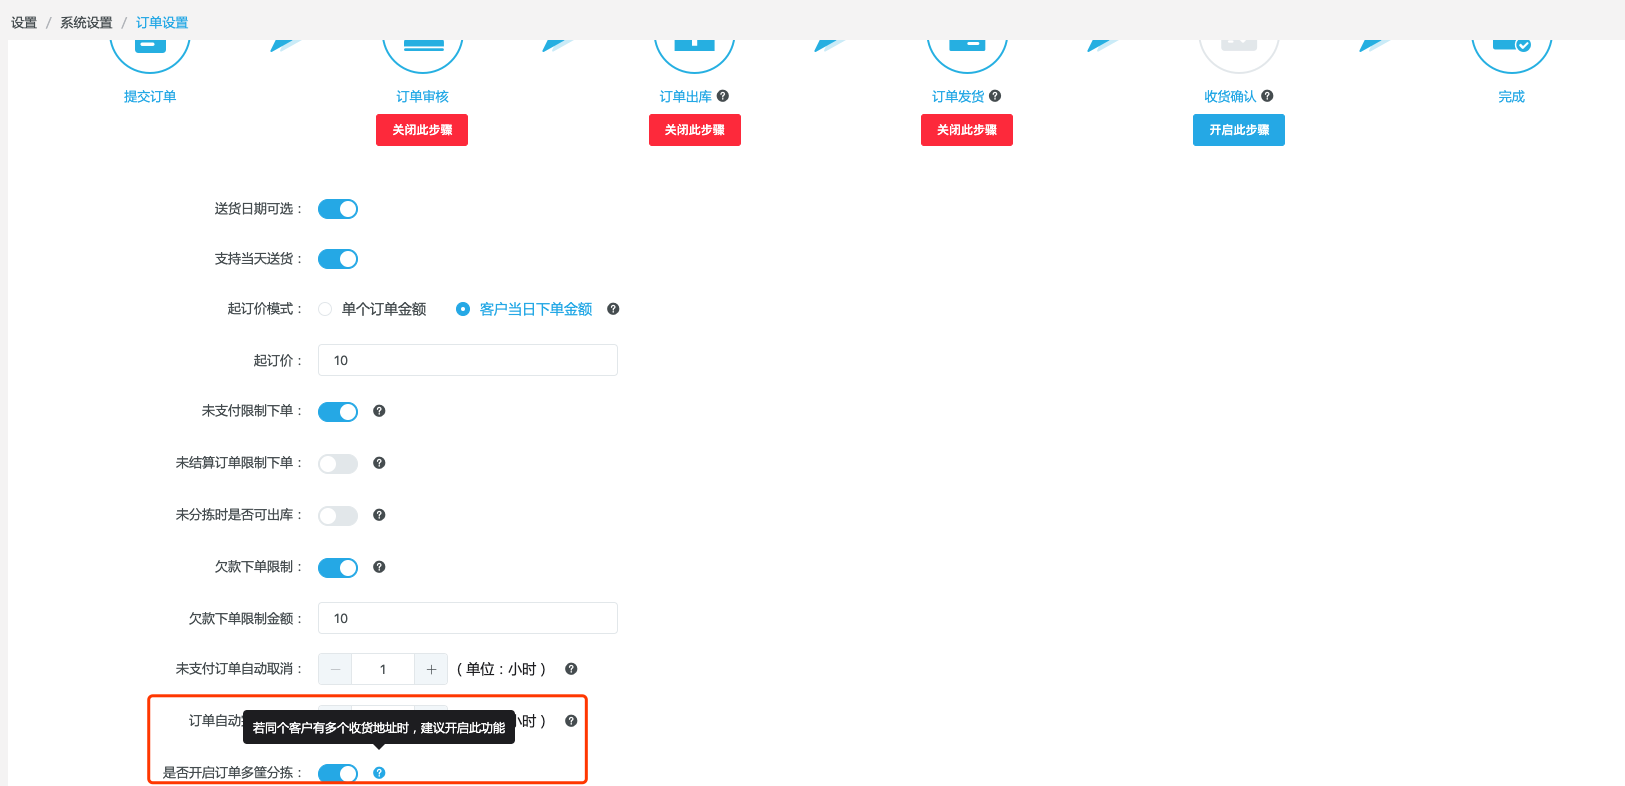Screen dimensions: 1625x786
Task: Click the 未支付订单自动取消 number field
Action: (x=383, y=669)
